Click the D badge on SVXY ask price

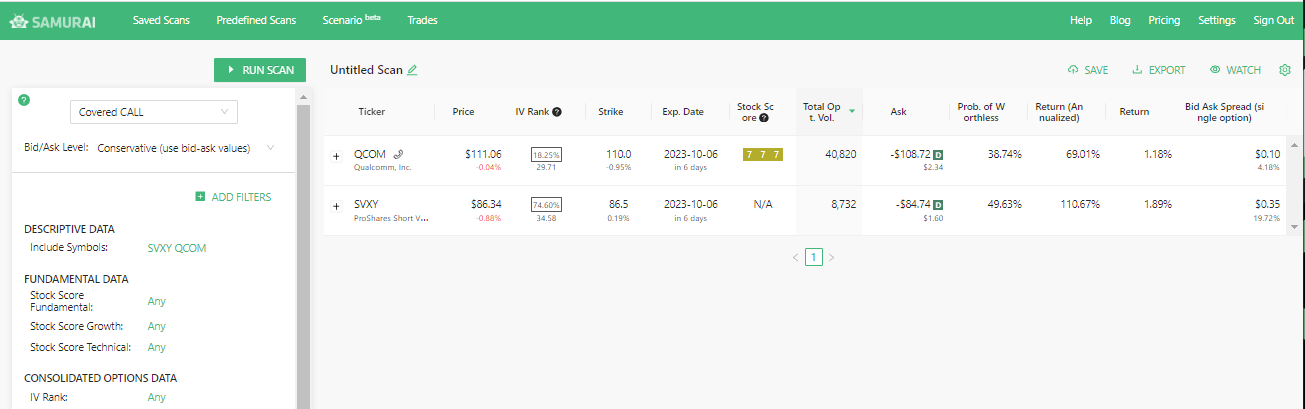(938, 205)
